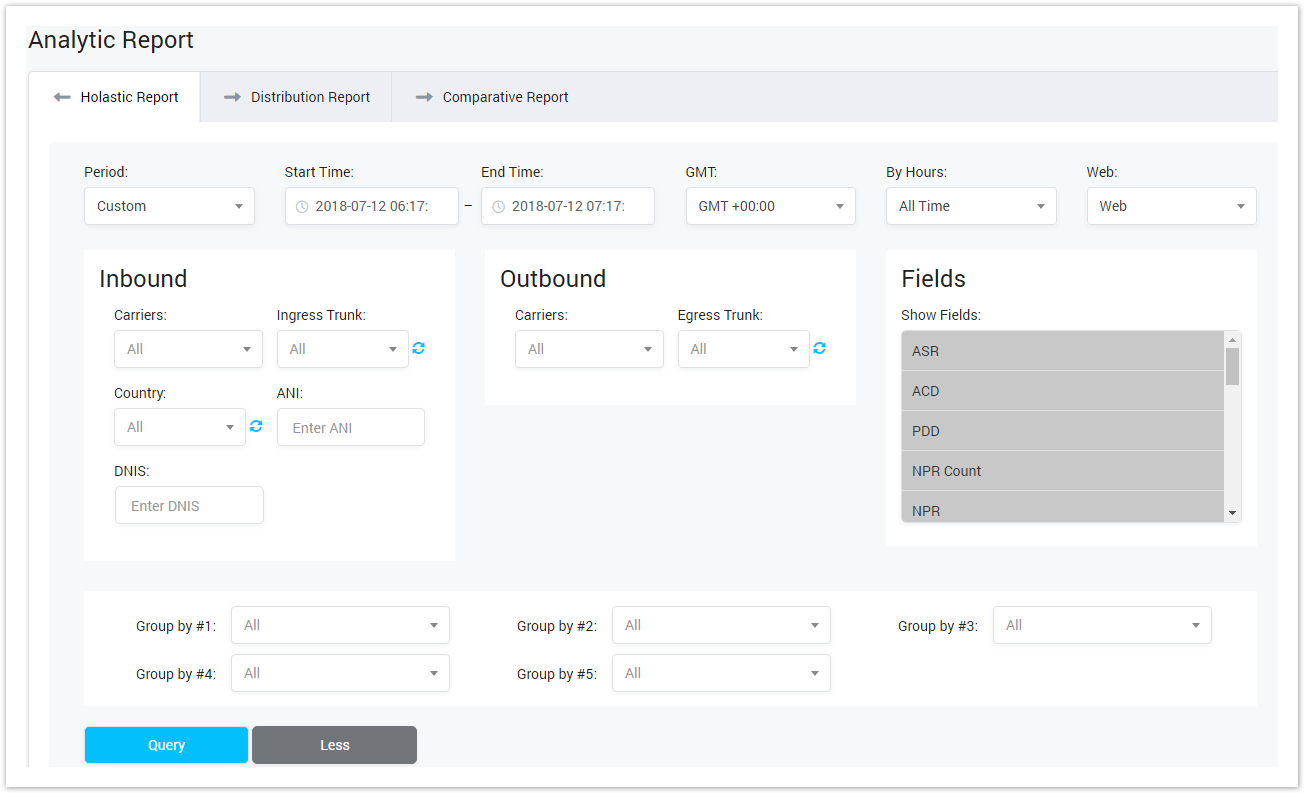Expand the GMT dropdown

click(770, 206)
